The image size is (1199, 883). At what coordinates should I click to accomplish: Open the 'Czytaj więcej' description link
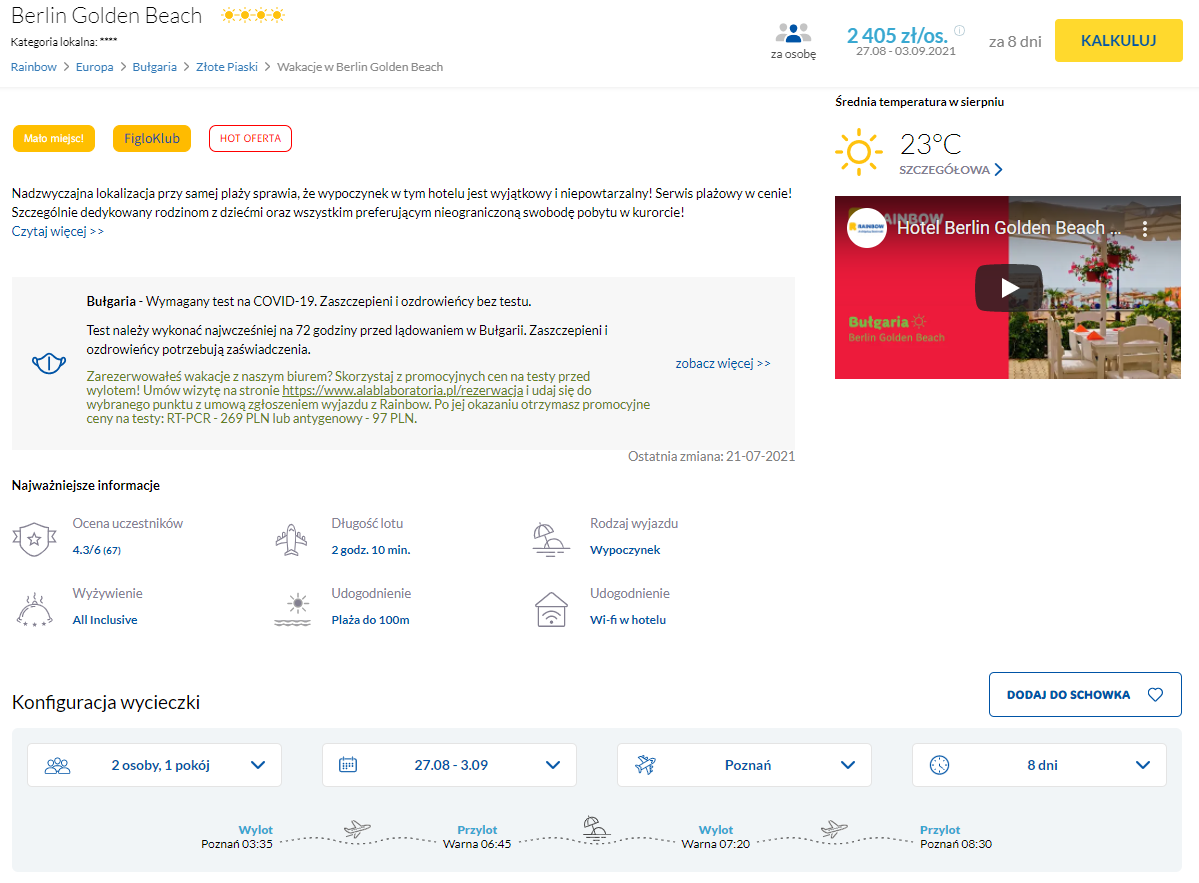pos(58,231)
